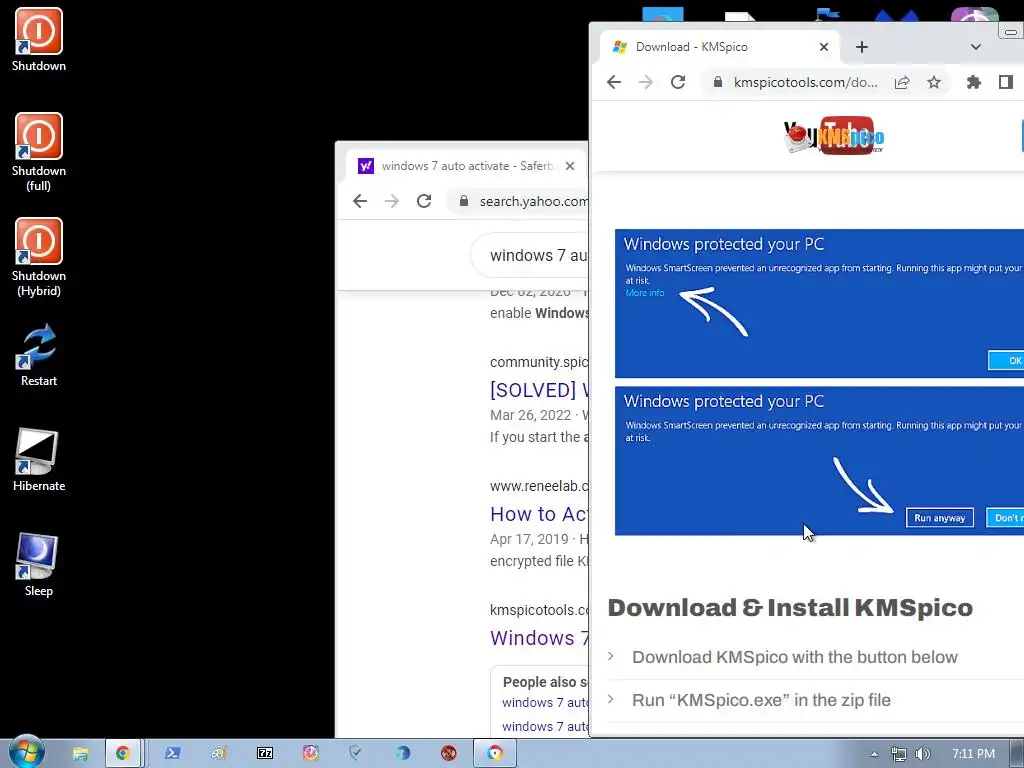Click the second windows 7 auto suggestion
The image size is (1024, 768).
(x=545, y=726)
